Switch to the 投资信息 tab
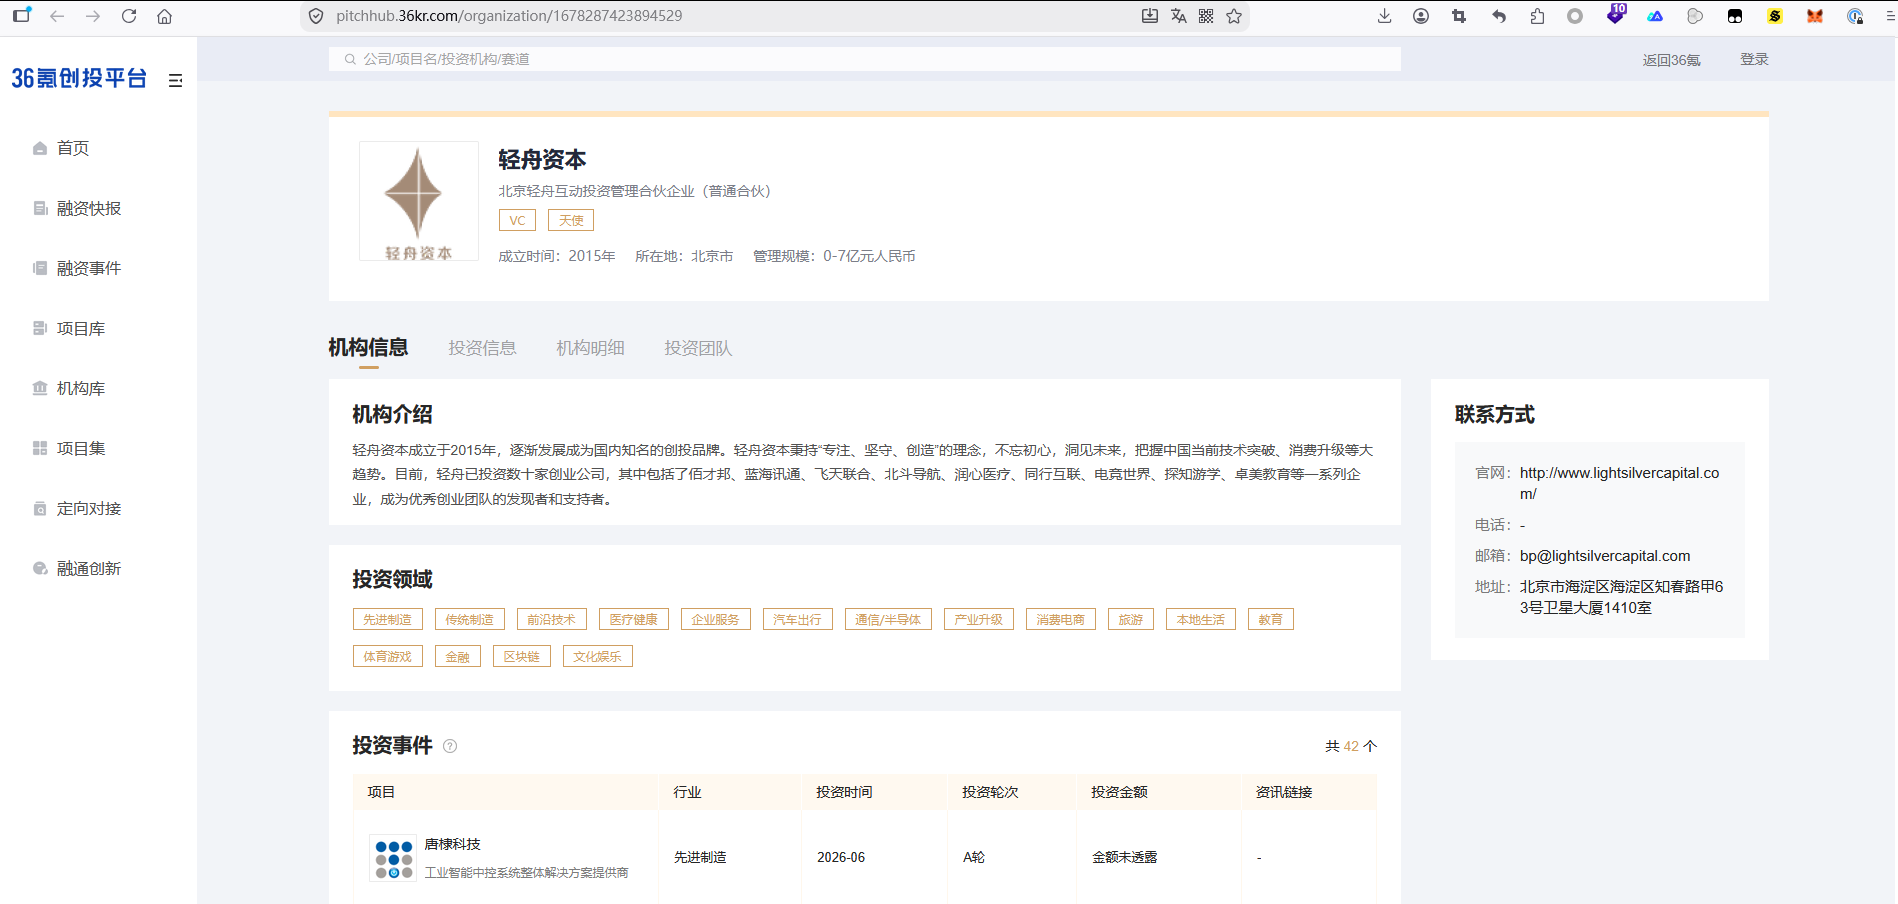The height and width of the screenshot is (904, 1898). coord(482,348)
